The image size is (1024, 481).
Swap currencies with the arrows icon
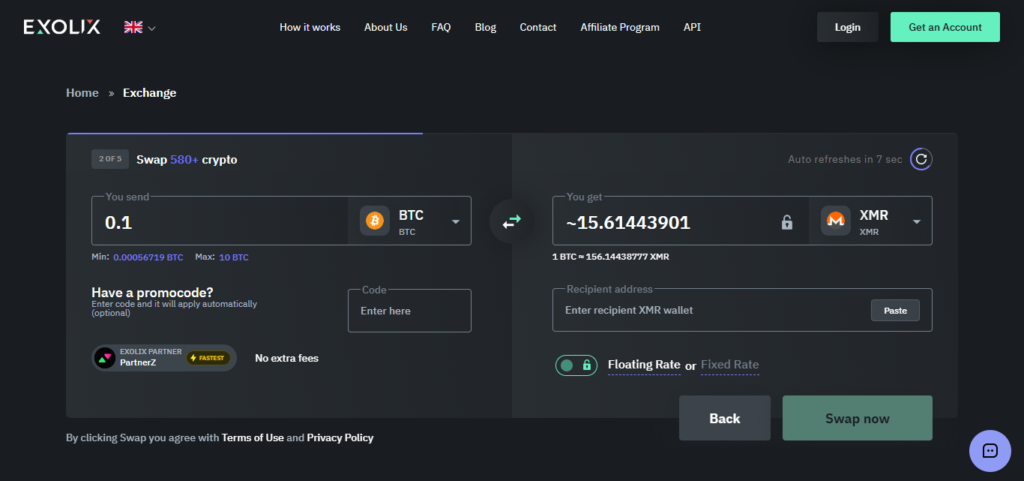click(511, 222)
